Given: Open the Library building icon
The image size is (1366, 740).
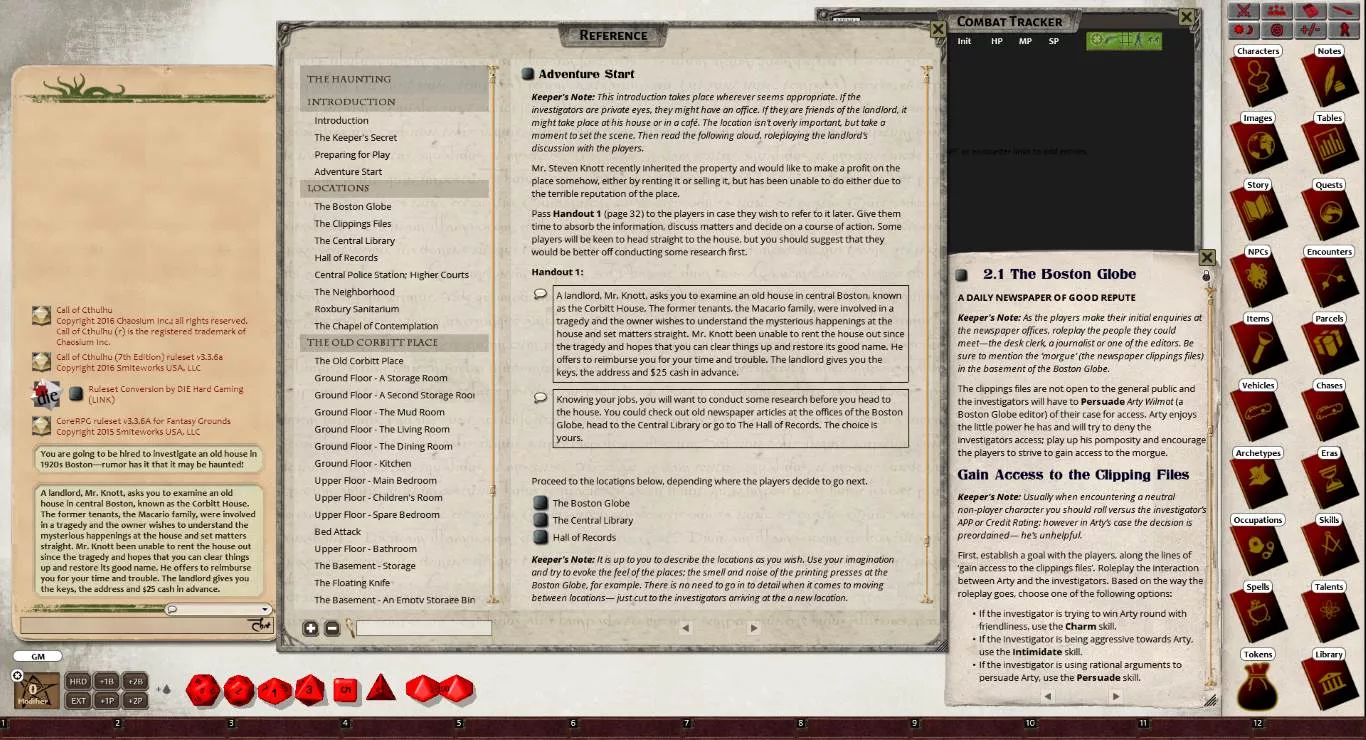Looking at the screenshot, I should [1329, 680].
